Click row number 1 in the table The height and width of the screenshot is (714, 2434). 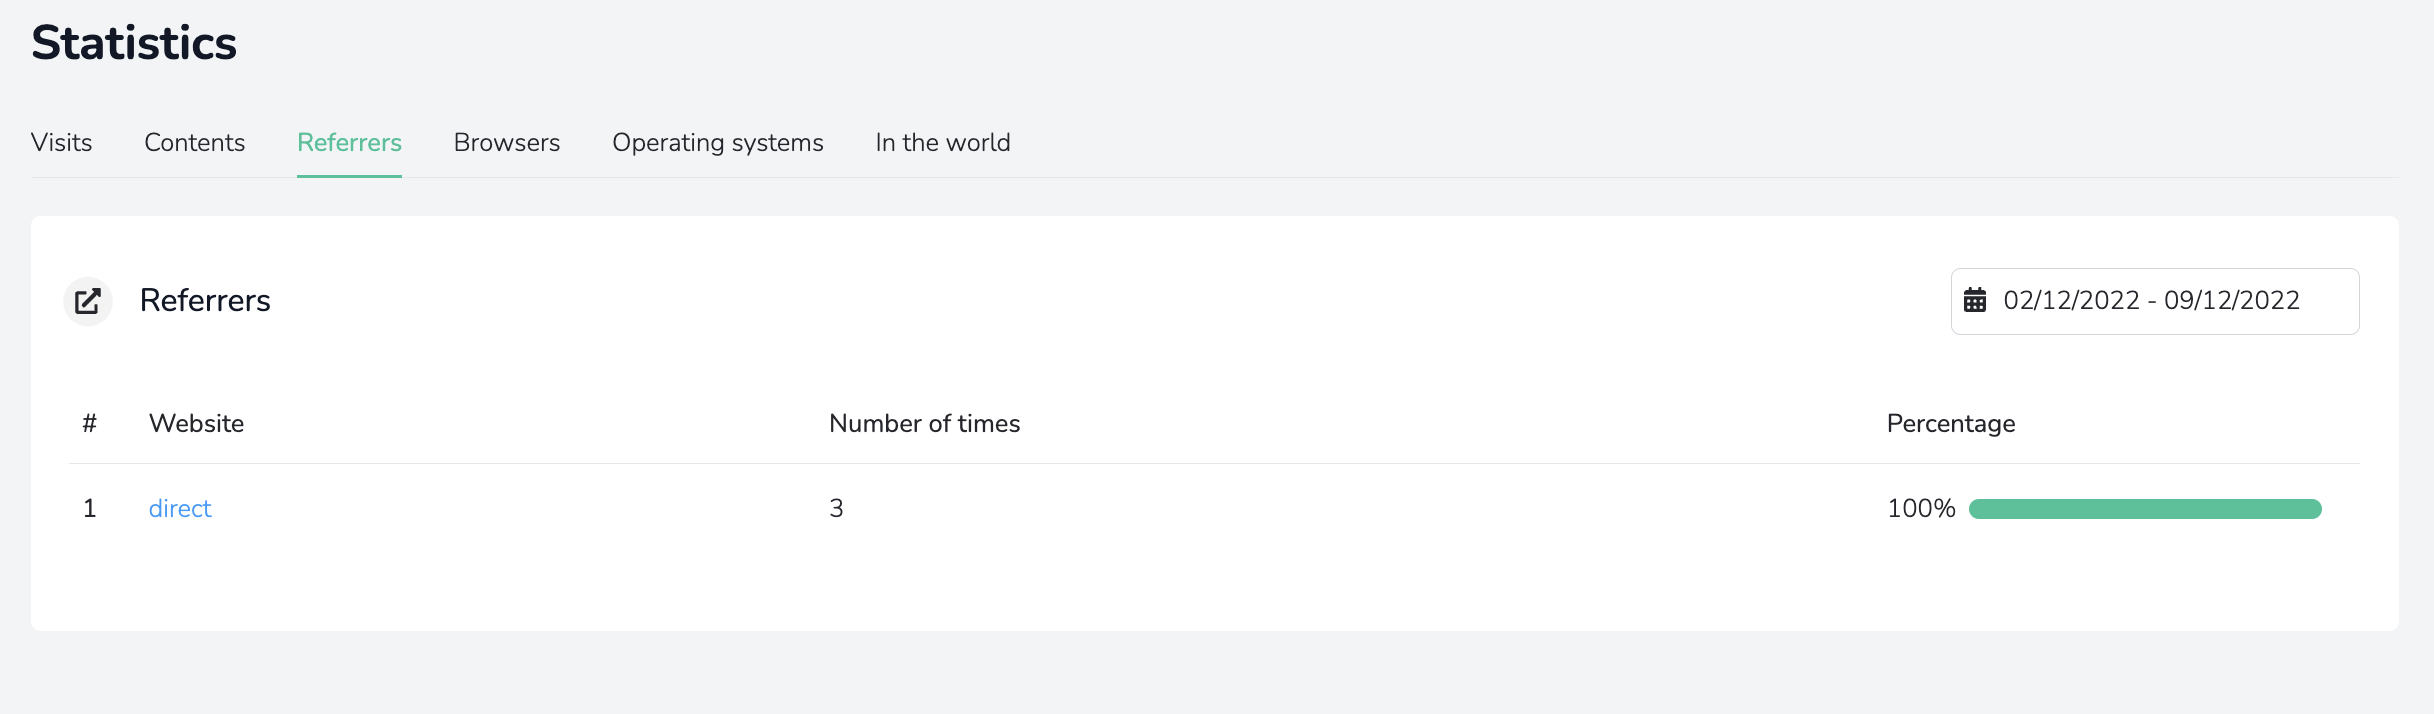pyautogui.click(x=90, y=509)
